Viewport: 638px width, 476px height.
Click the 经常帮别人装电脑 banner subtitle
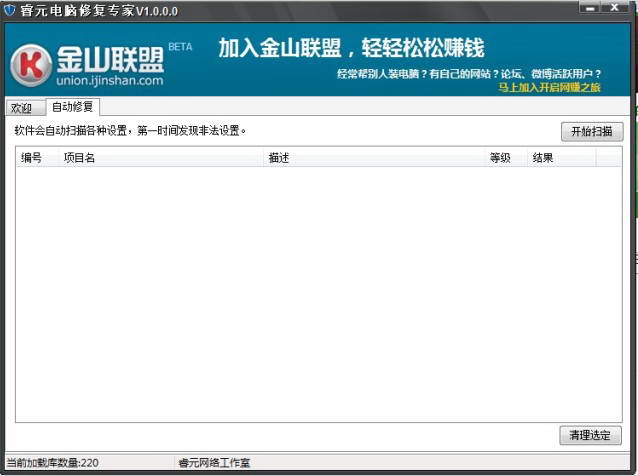pos(469,74)
